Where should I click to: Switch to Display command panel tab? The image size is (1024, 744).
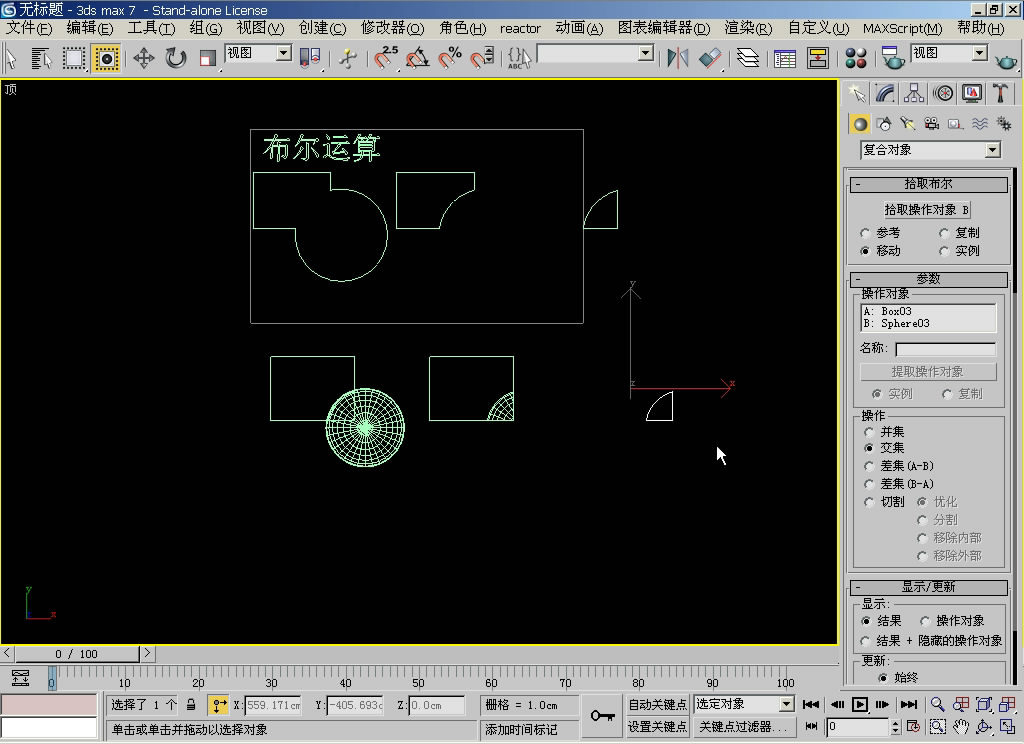(x=972, y=93)
